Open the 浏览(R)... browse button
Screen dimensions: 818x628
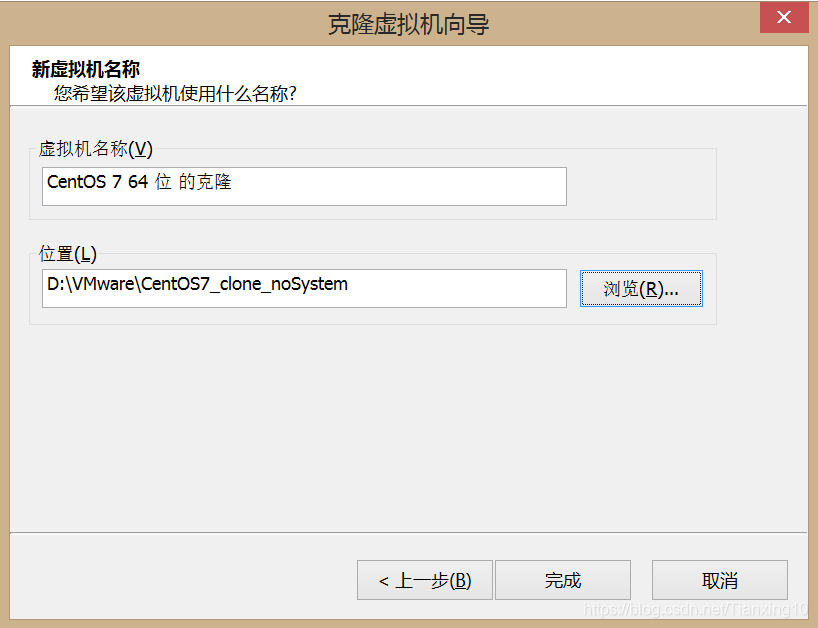tap(641, 288)
